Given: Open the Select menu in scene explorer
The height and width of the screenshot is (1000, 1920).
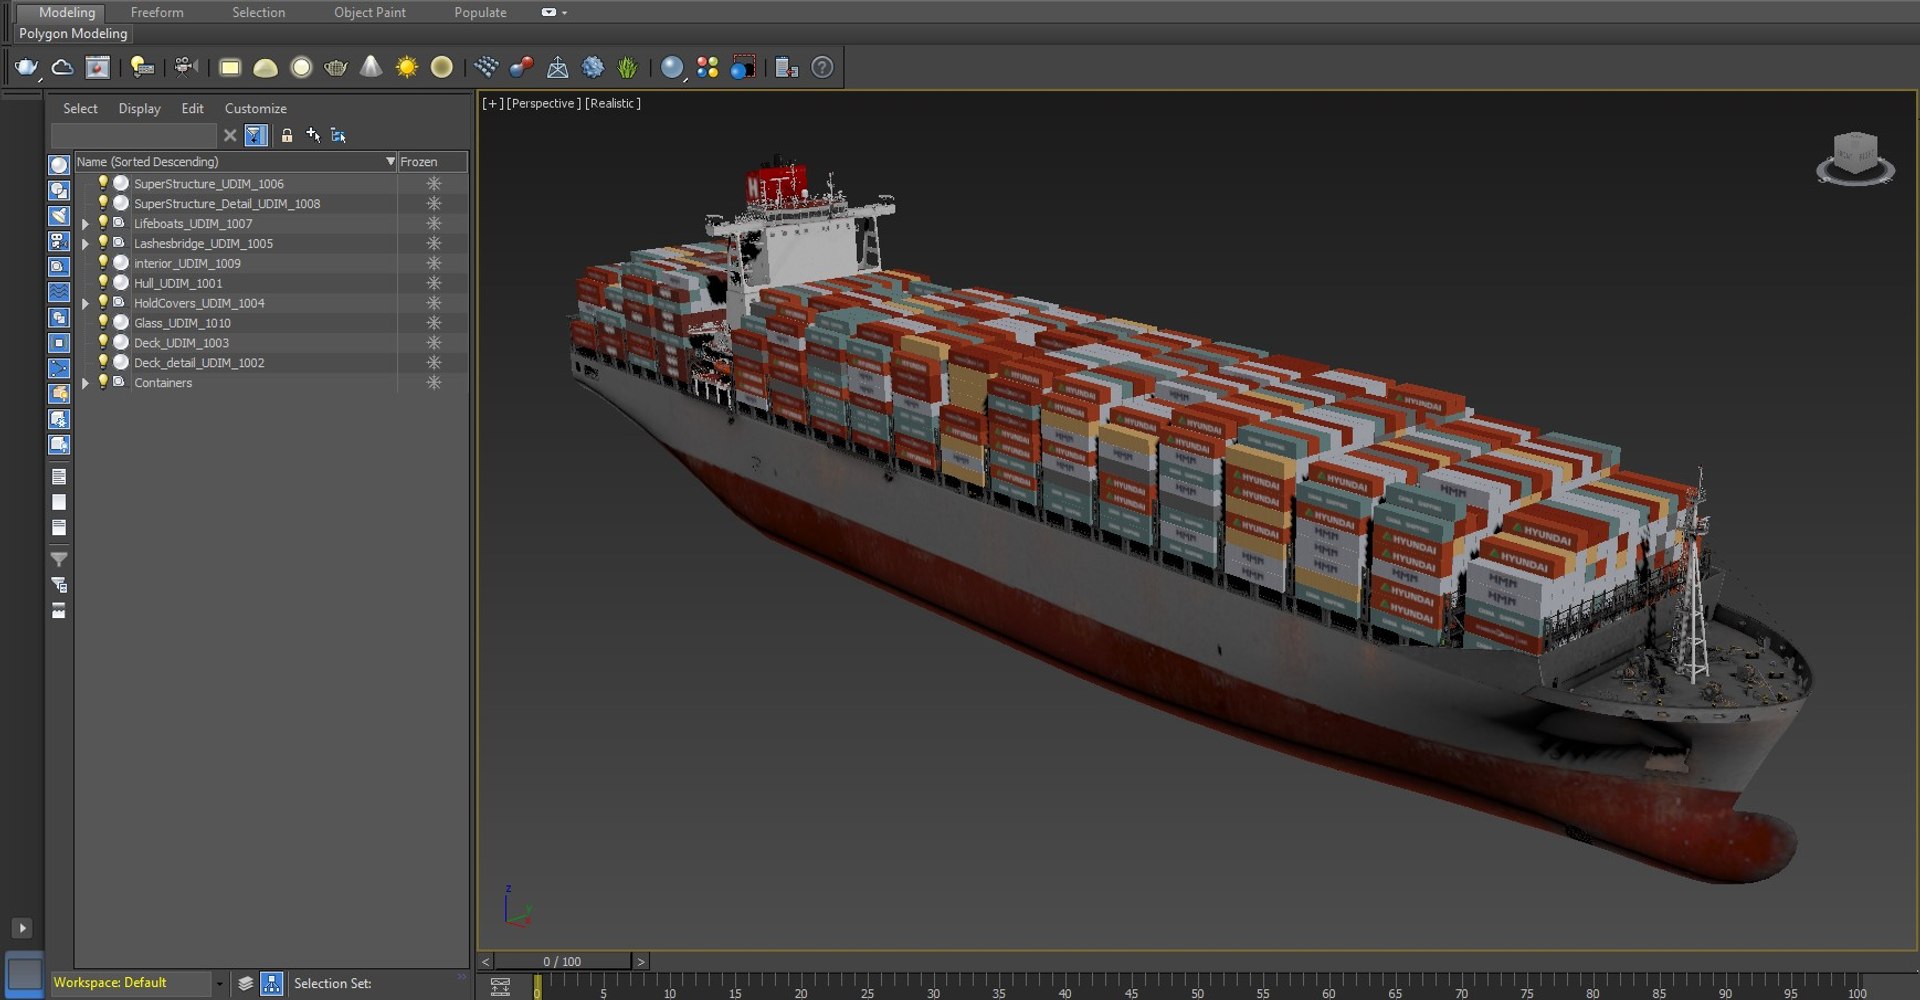Looking at the screenshot, I should point(80,108).
